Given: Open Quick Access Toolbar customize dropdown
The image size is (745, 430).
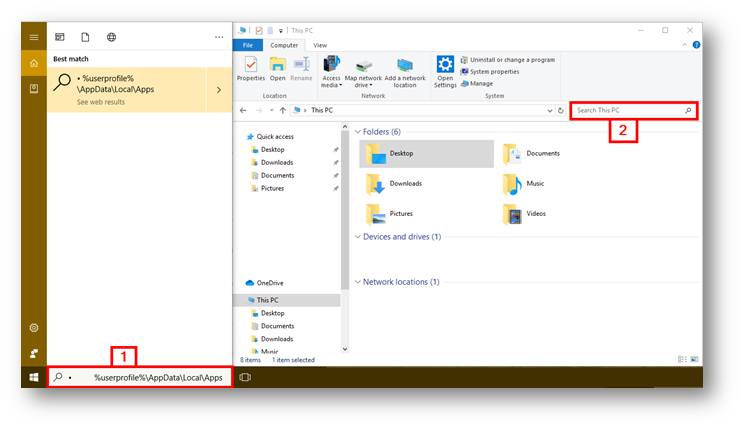Looking at the screenshot, I should [281, 31].
